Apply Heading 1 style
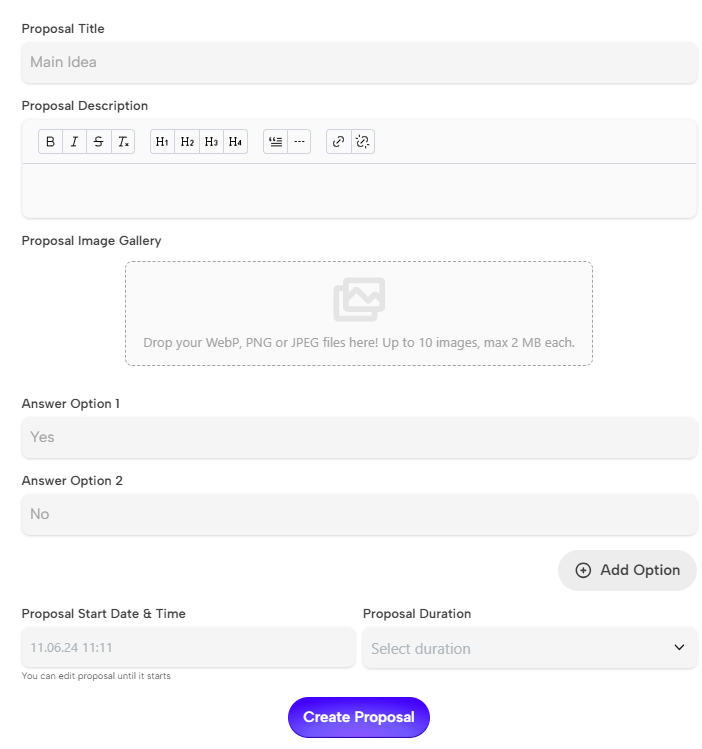 point(162,142)
